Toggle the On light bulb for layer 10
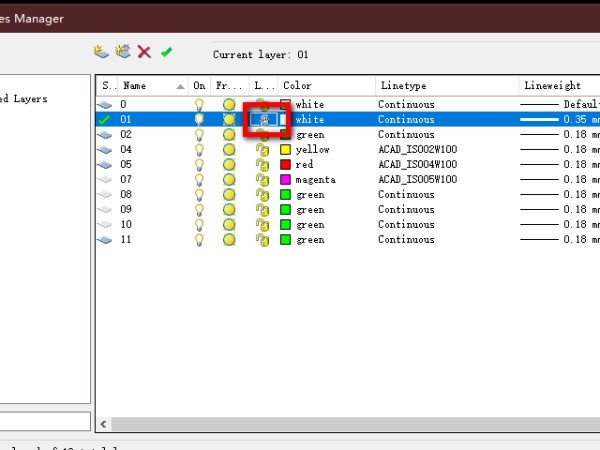The width and height of the screenshot is (600, 450). [x=199, y=225]
